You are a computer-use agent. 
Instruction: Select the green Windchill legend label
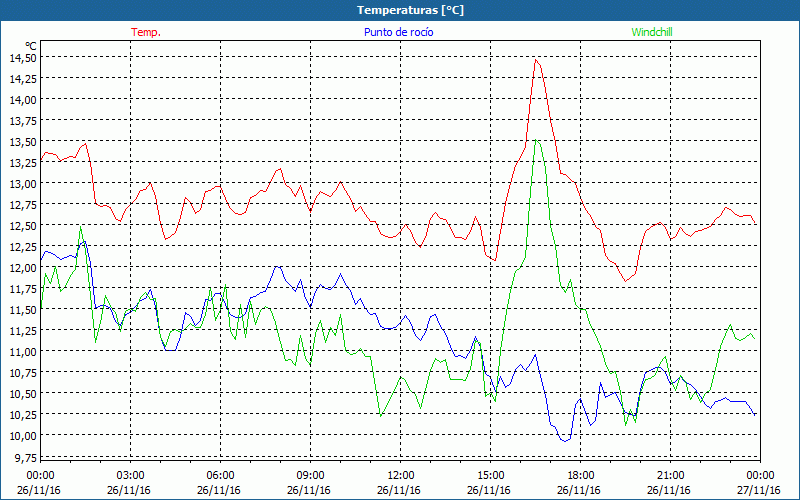tap(652, 32)
